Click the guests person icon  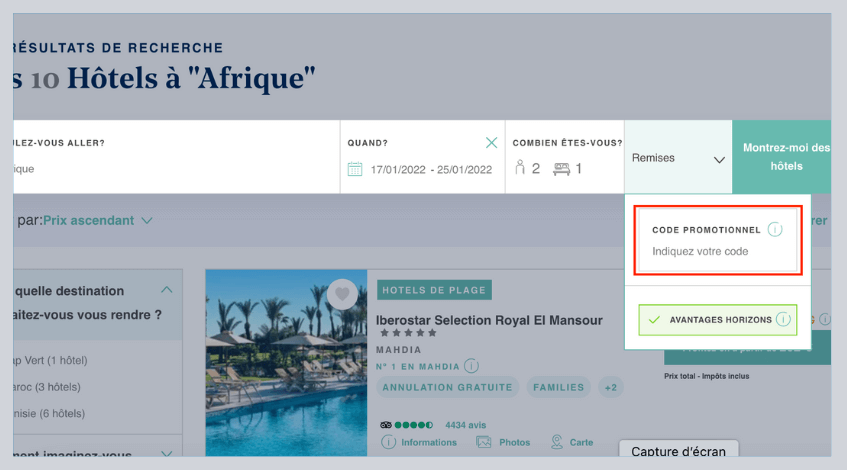[x=520, y=168]
